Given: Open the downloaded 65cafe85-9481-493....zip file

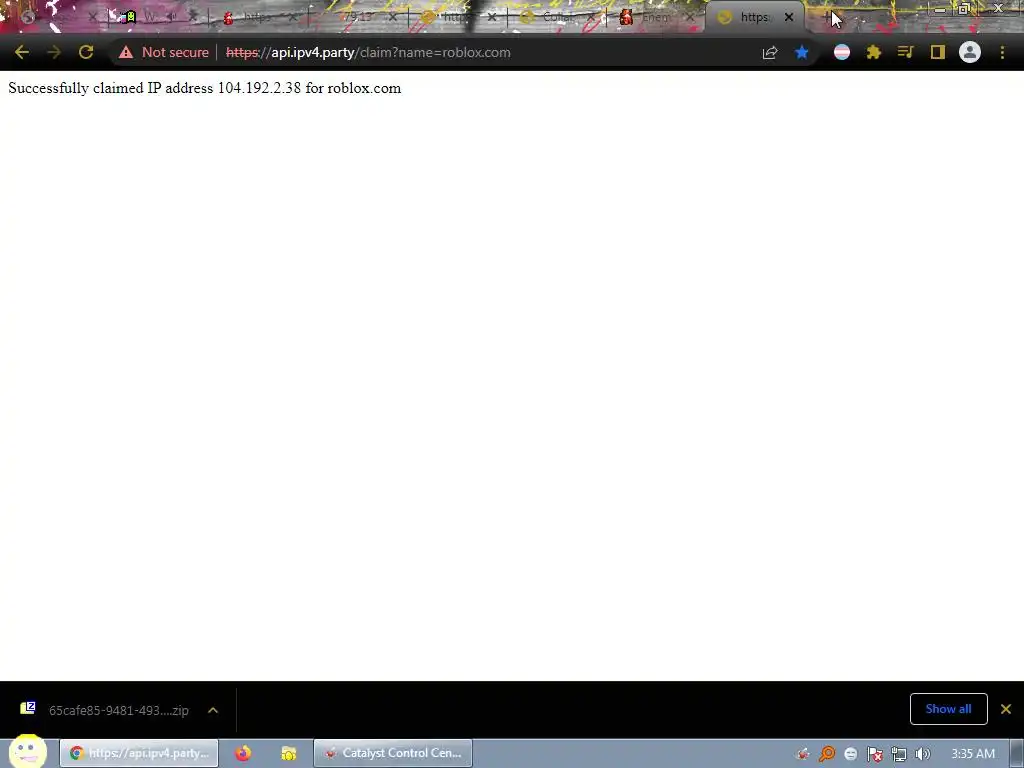Looking at the screenshot, I should [104, 710].
